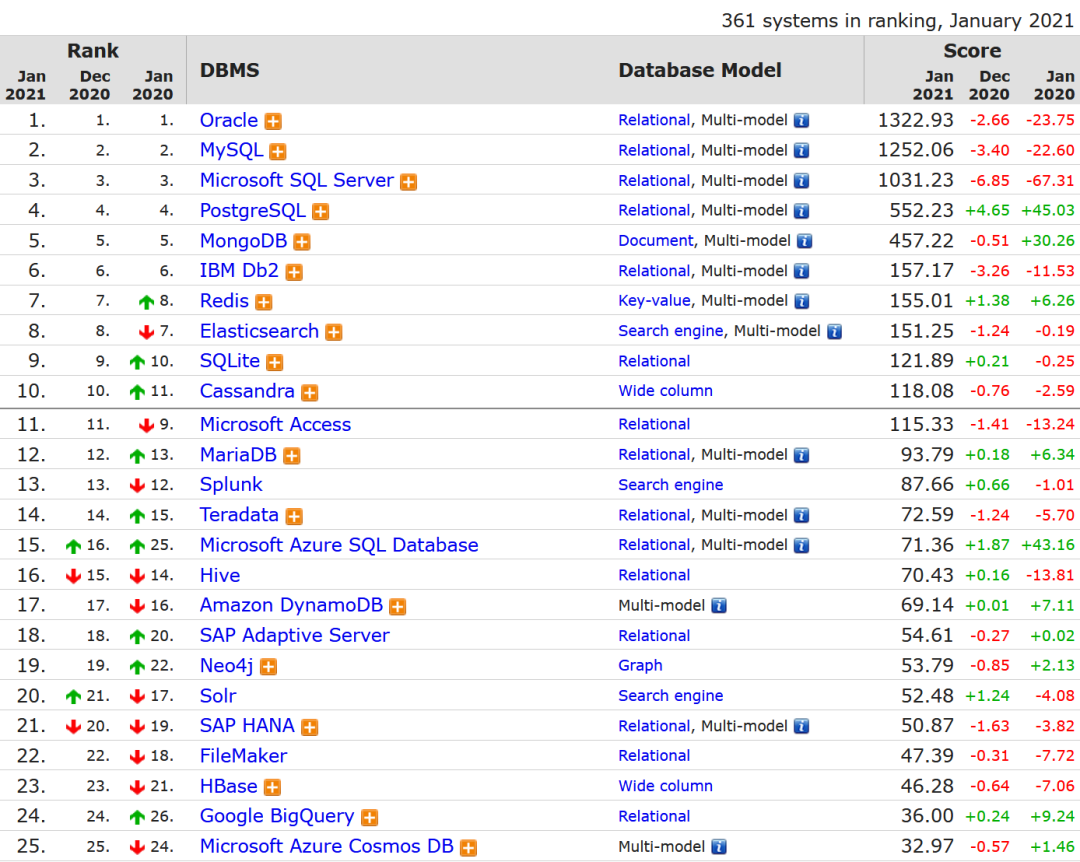Click the info icon in the Elasticsearch row
The height and width of the screenshot is (862, 1080).
(834, 331)
